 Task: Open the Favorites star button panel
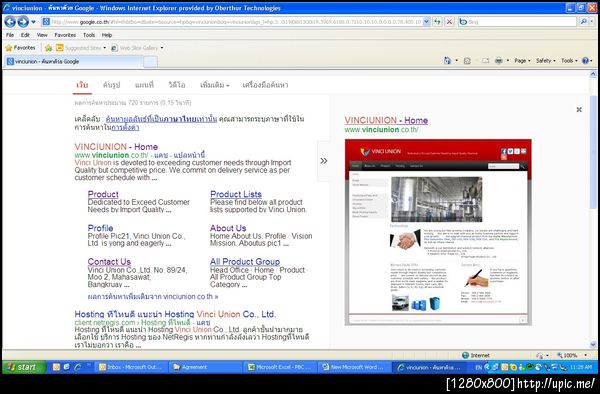coord(21,48)
